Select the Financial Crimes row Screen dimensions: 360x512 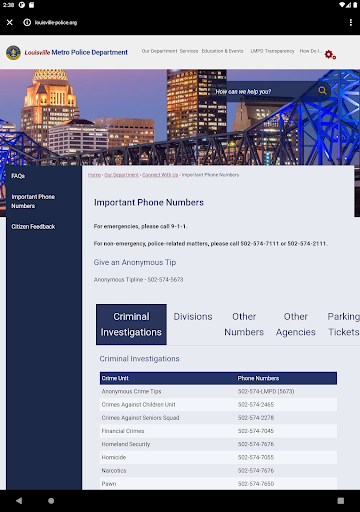pyautogui.click(x=218, y=431)
